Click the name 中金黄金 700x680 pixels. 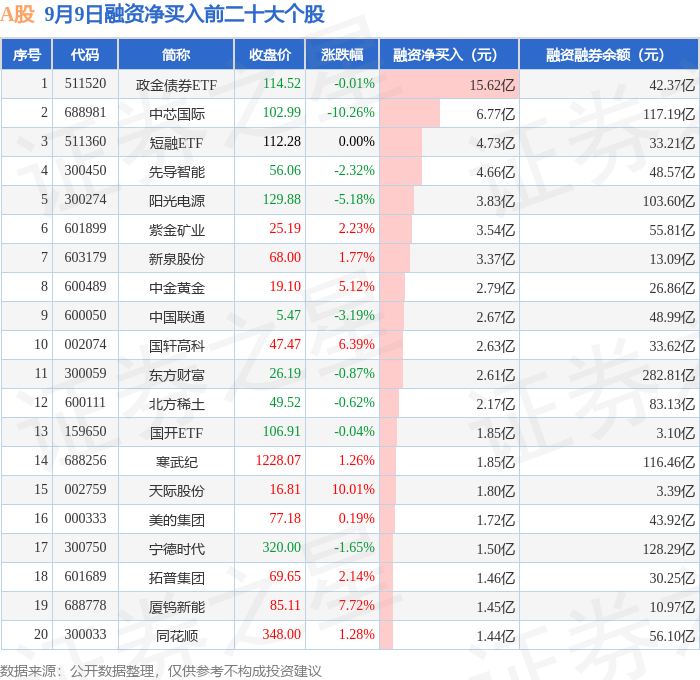(x=177, y=288)
